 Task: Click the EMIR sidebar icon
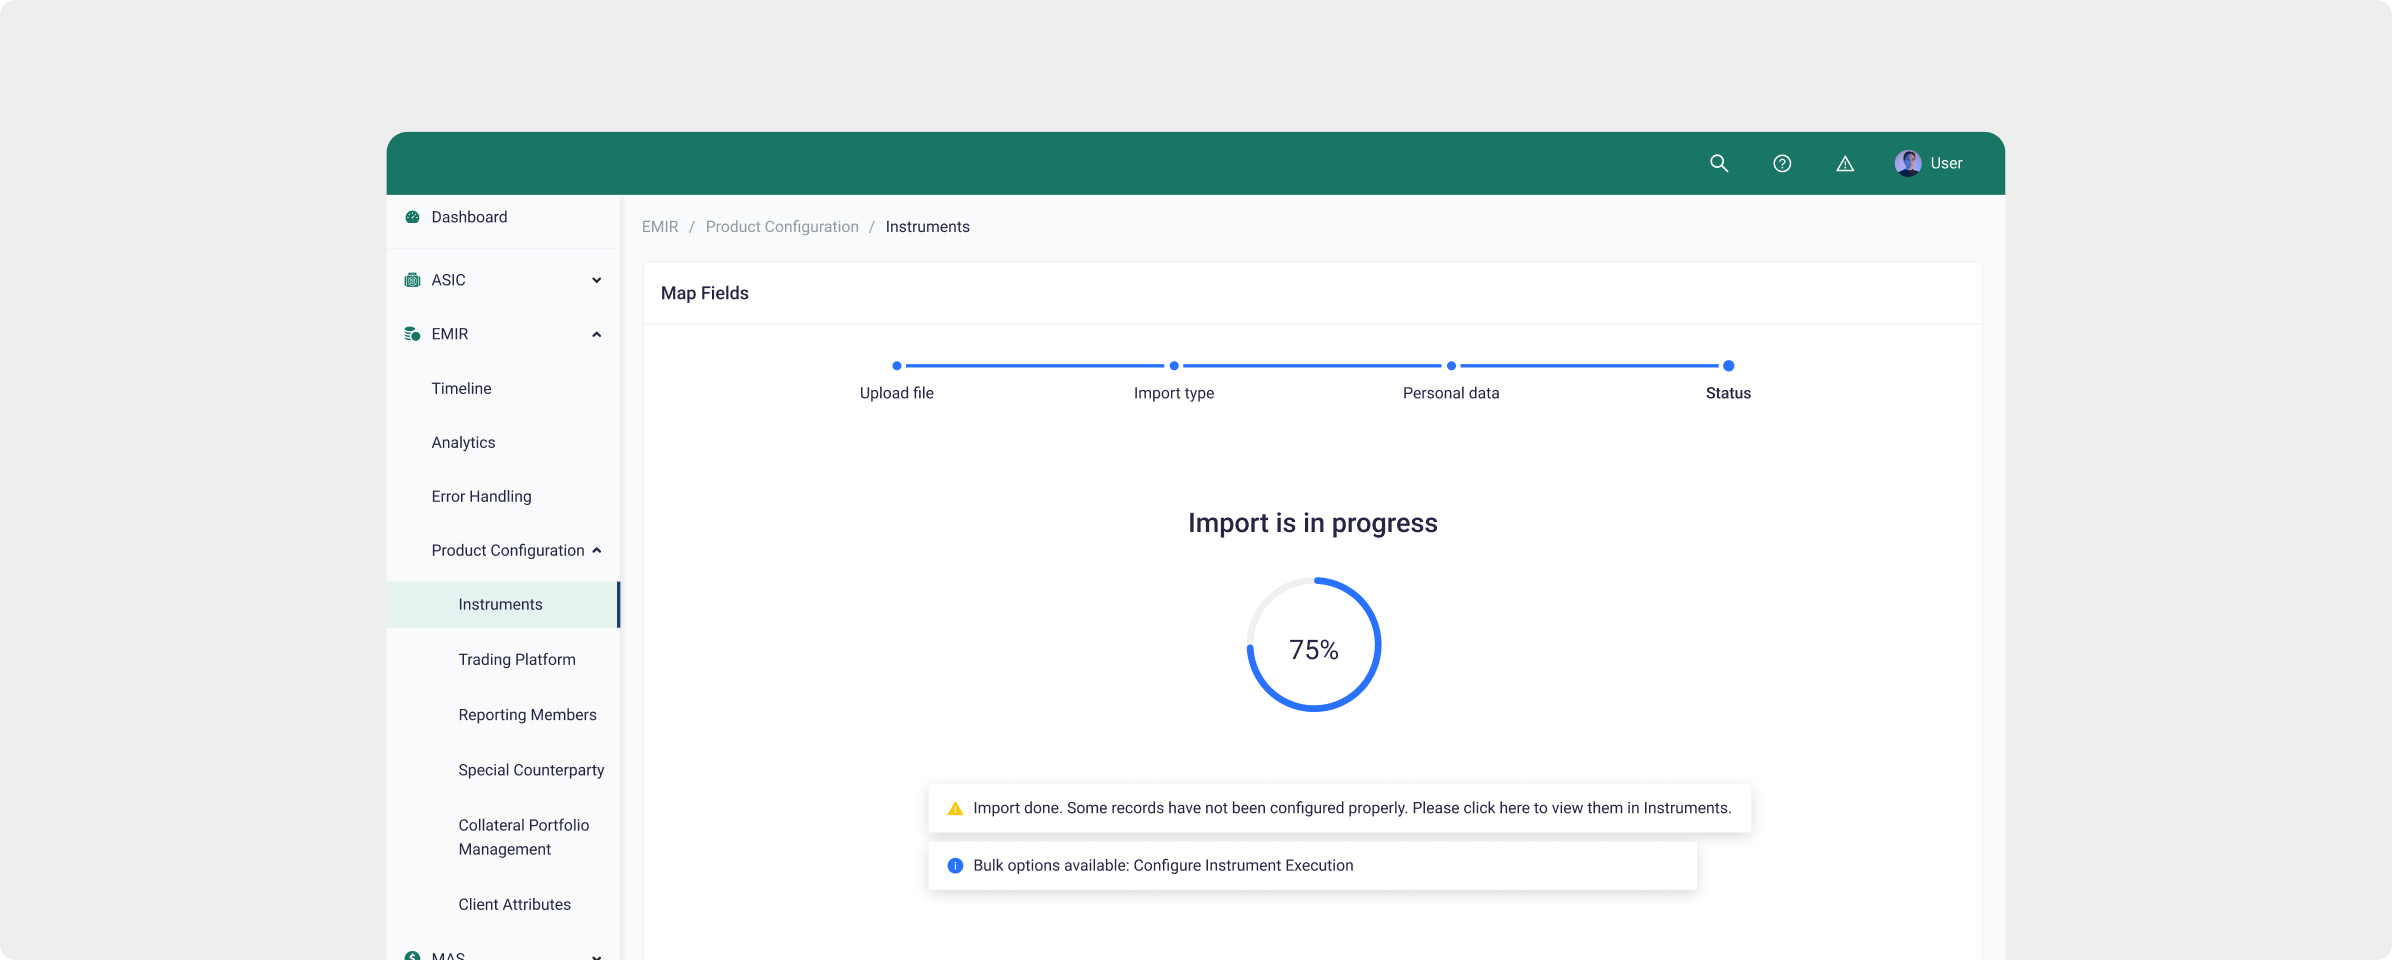(x=412, y=334)
